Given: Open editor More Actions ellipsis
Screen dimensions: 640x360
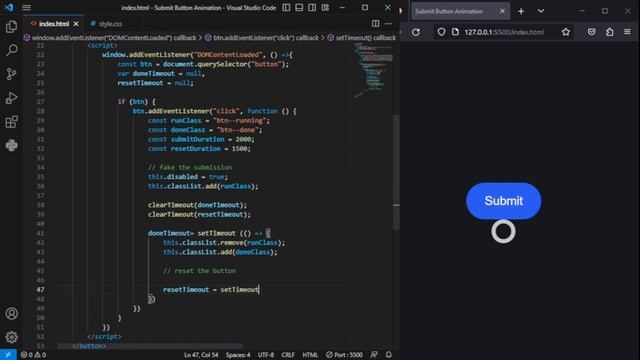Looking at the screenshot, I should pyautogui.click(x=388, y=24).
